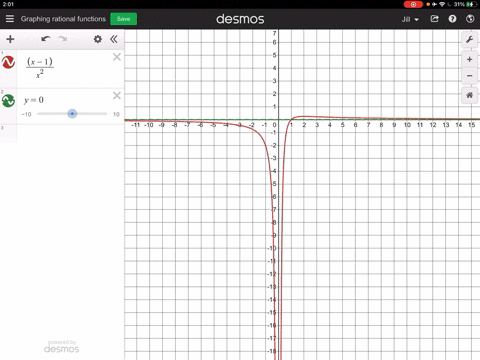This screenshot has width=480, height=360.
Task: Click the empty expression row 3
Action: pyautogui.click(x=62, y=134)
